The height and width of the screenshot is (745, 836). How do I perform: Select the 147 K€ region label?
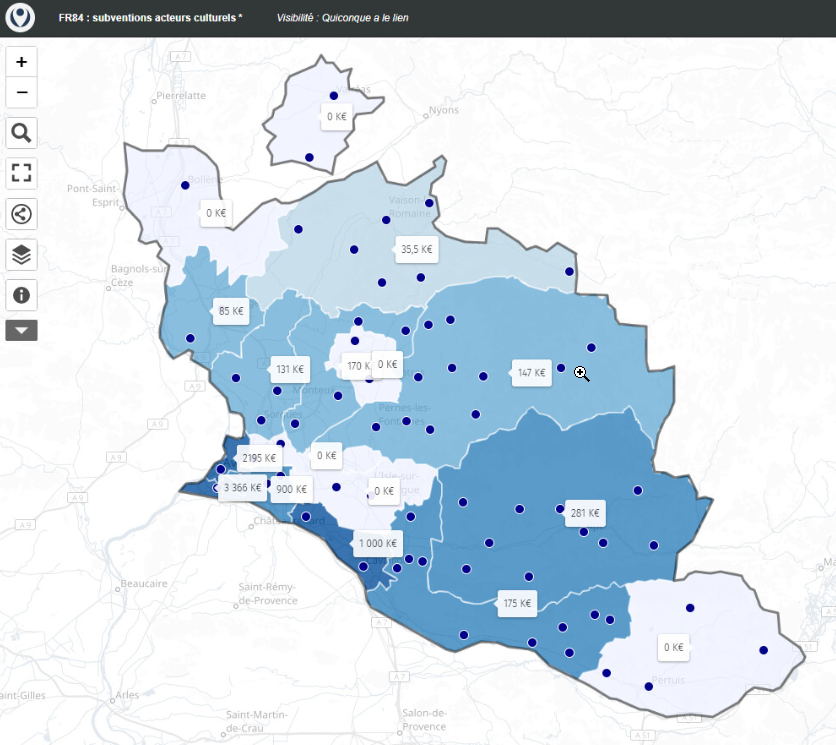(x=532, y=373)
